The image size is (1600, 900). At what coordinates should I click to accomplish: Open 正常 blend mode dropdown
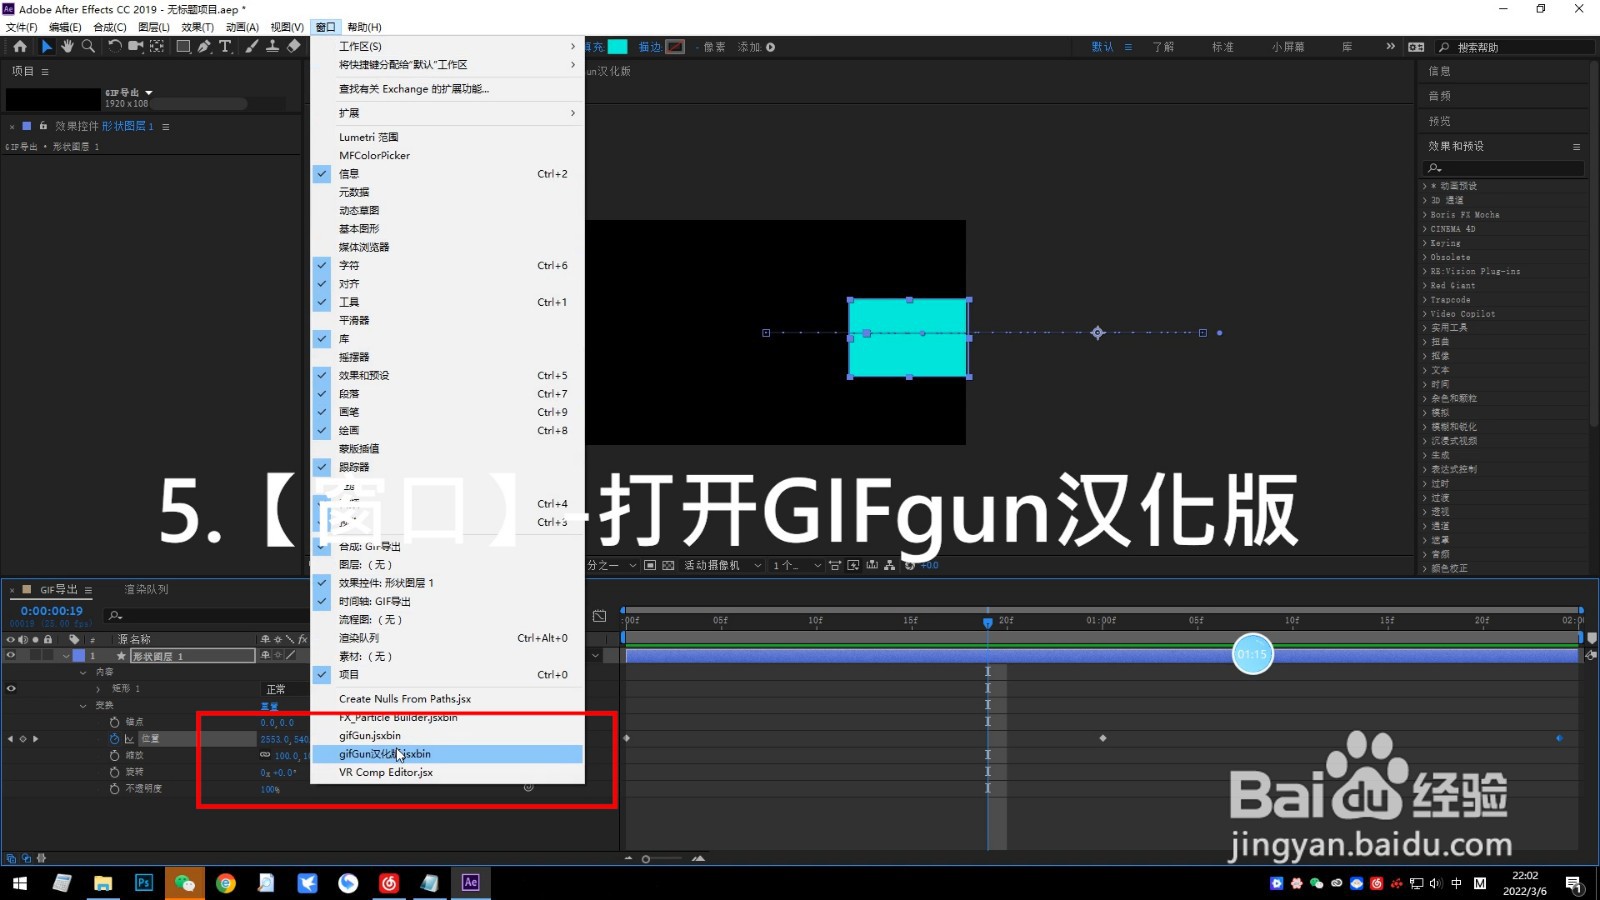pyautogui.click(x=283, y=689)
